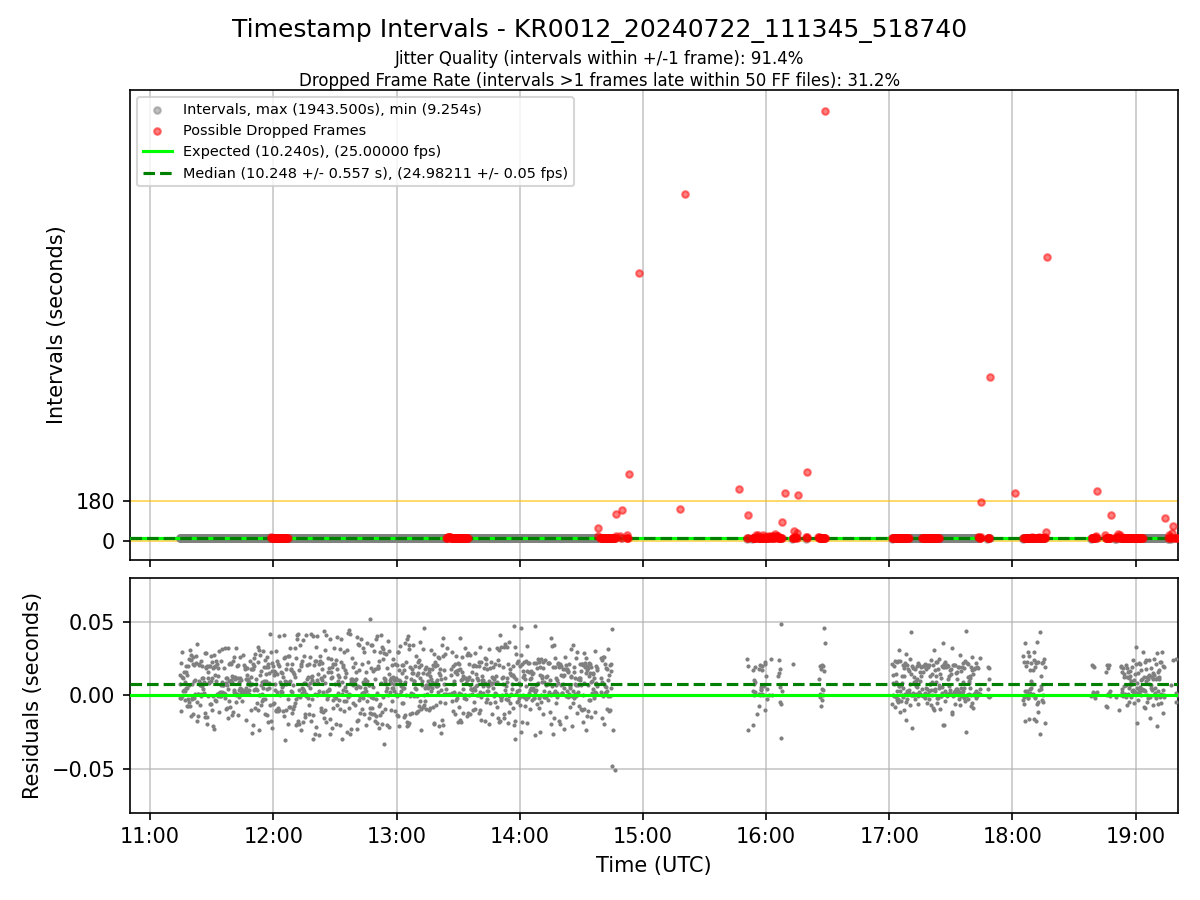Image resolution: width=1200 pixels, height=900 pixels.
Task: Click the '0.05' residuals tick label
Action: [x=93, y=622]
